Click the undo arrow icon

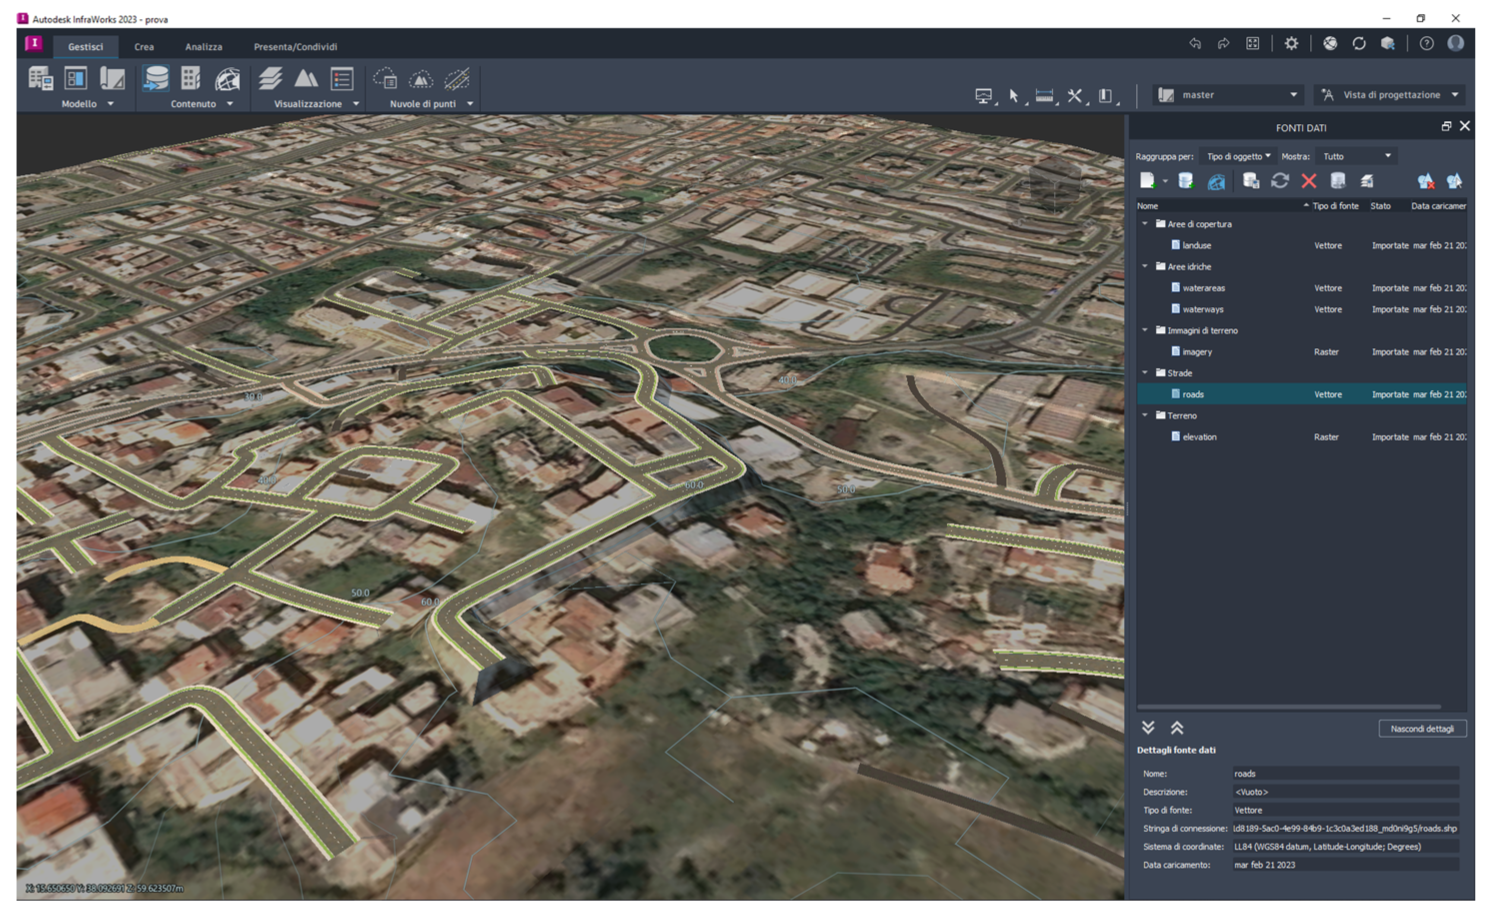tap(1194, 43)
